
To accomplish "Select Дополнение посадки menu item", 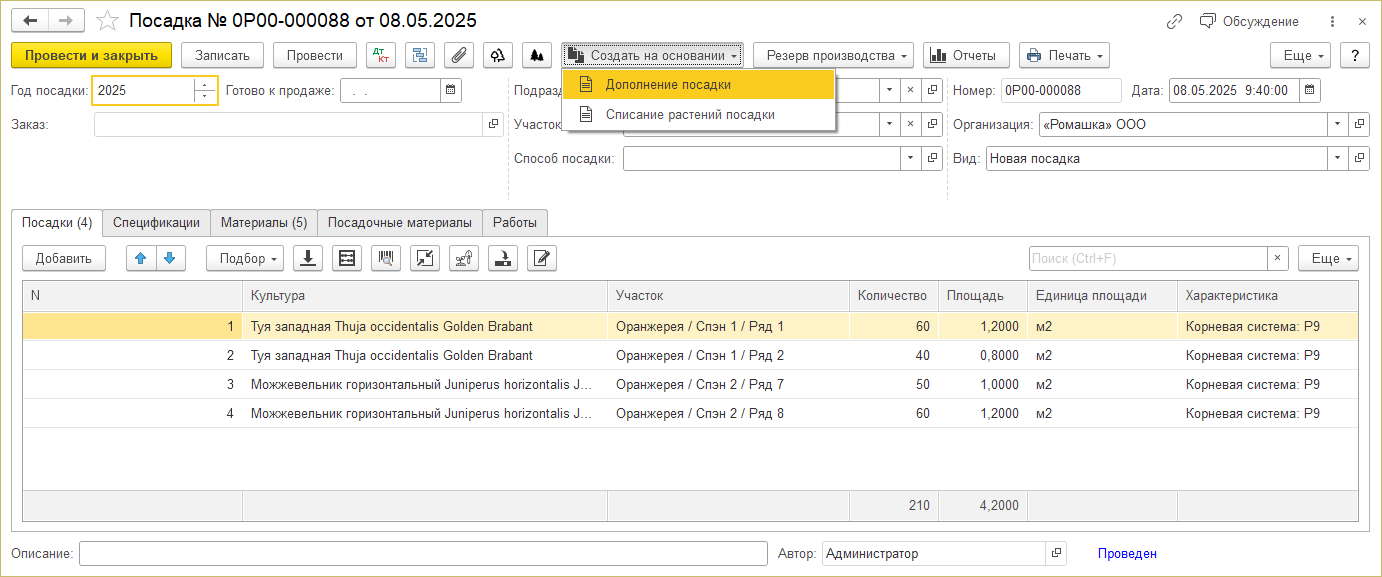I will pyautogui.click(x=668, y=85).
